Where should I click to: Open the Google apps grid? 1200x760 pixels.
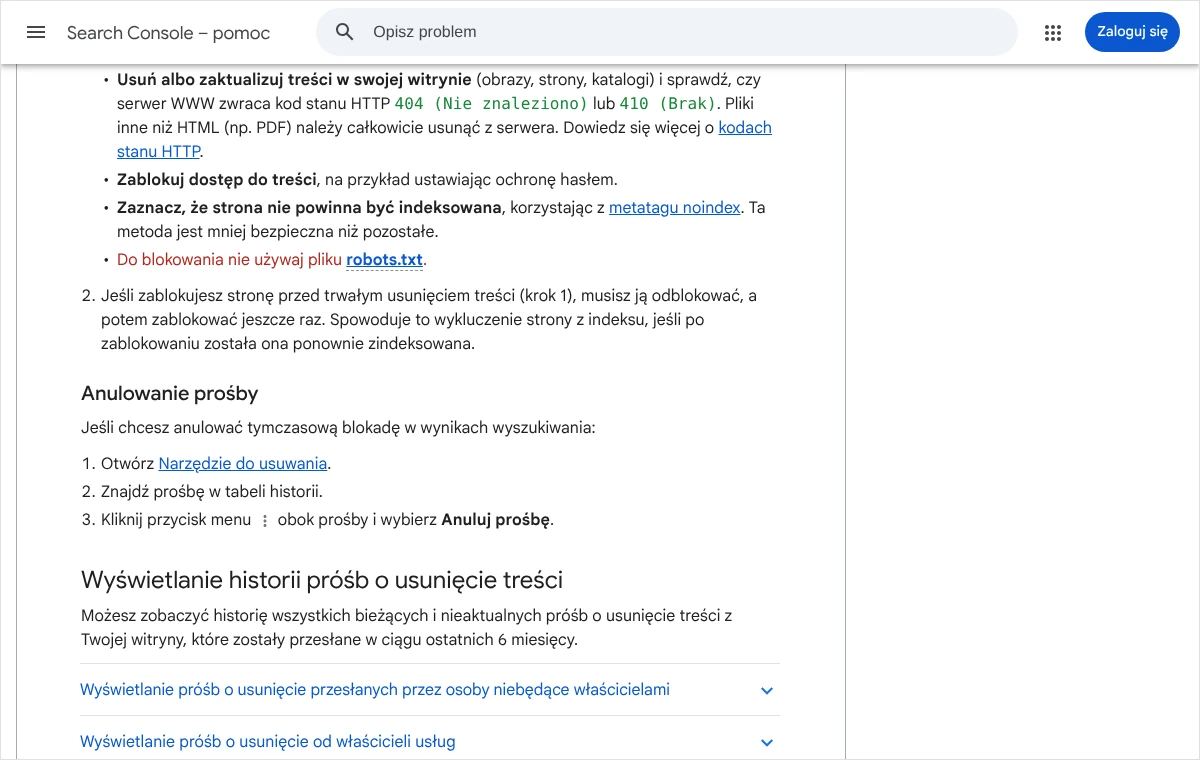coord(1052,33)
